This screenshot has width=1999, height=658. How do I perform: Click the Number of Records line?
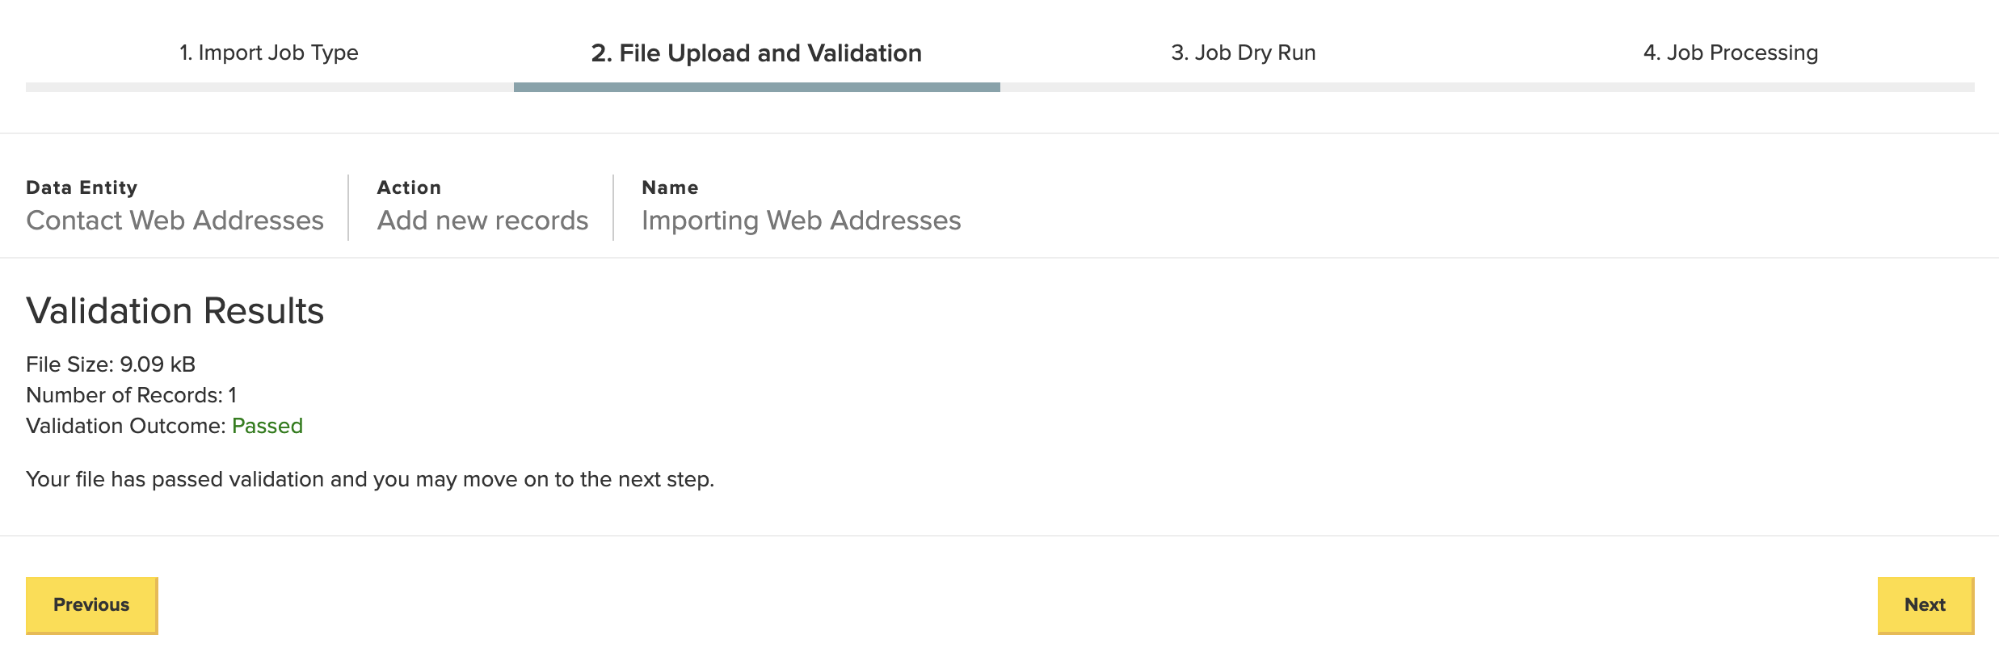[x=131, y=395]
